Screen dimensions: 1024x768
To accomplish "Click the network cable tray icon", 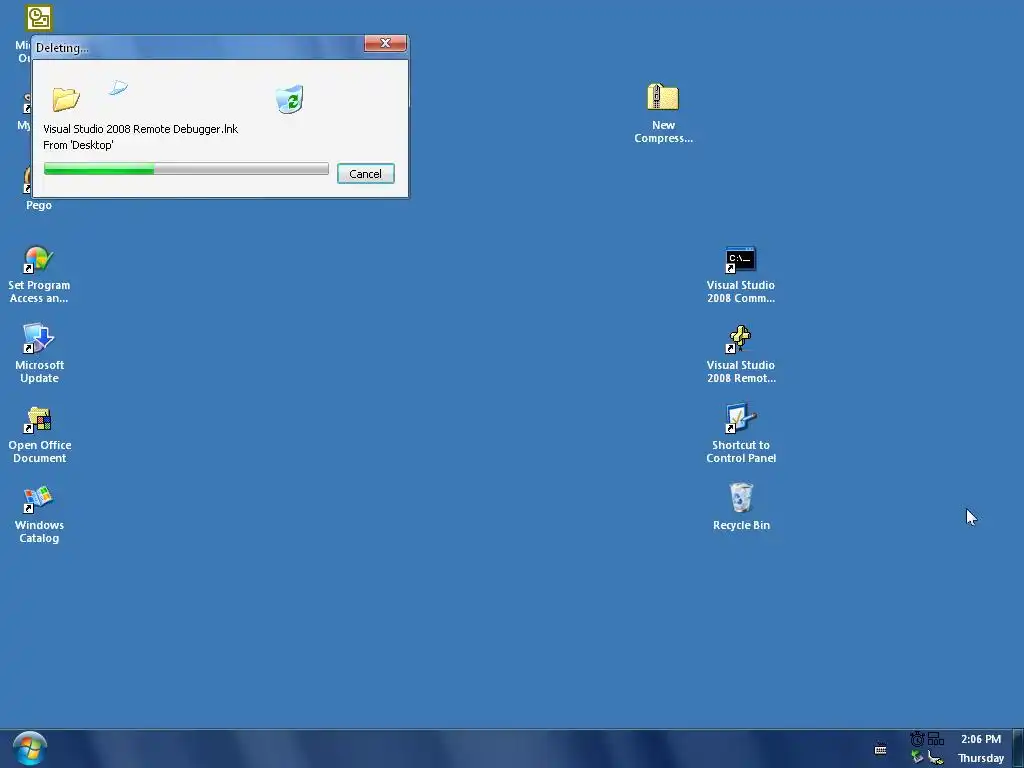I will [x=936, y=758].
